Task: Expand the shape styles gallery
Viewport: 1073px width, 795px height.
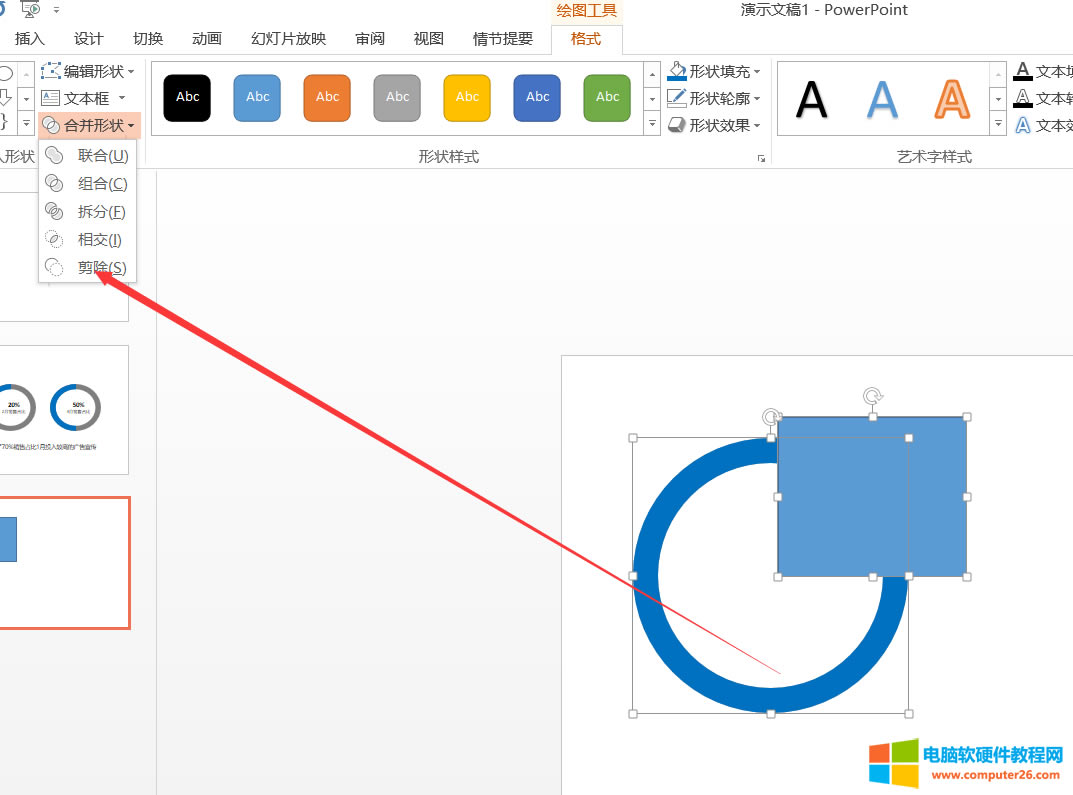Action: coord(651,124)
